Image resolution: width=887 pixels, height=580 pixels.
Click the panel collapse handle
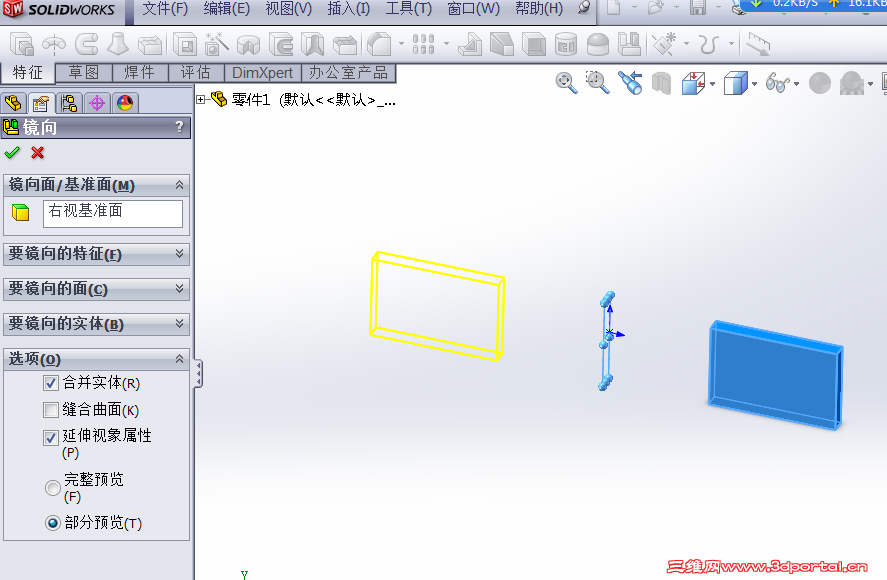coord(199,373)
